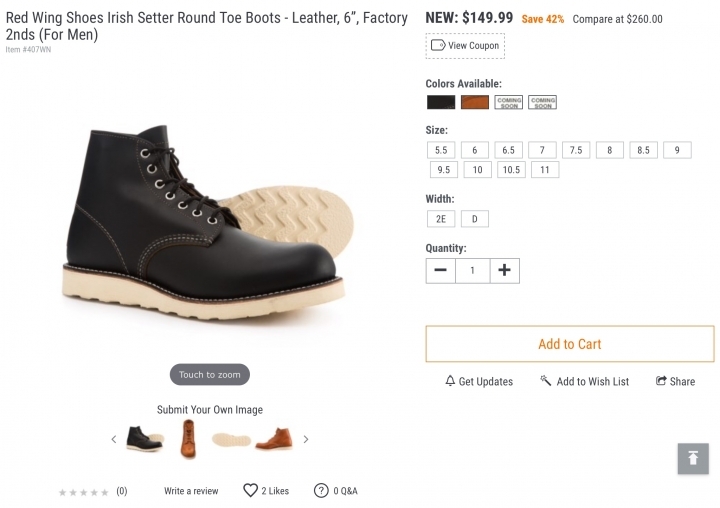Show next thumbnails with right chevron

click(306, 440)
